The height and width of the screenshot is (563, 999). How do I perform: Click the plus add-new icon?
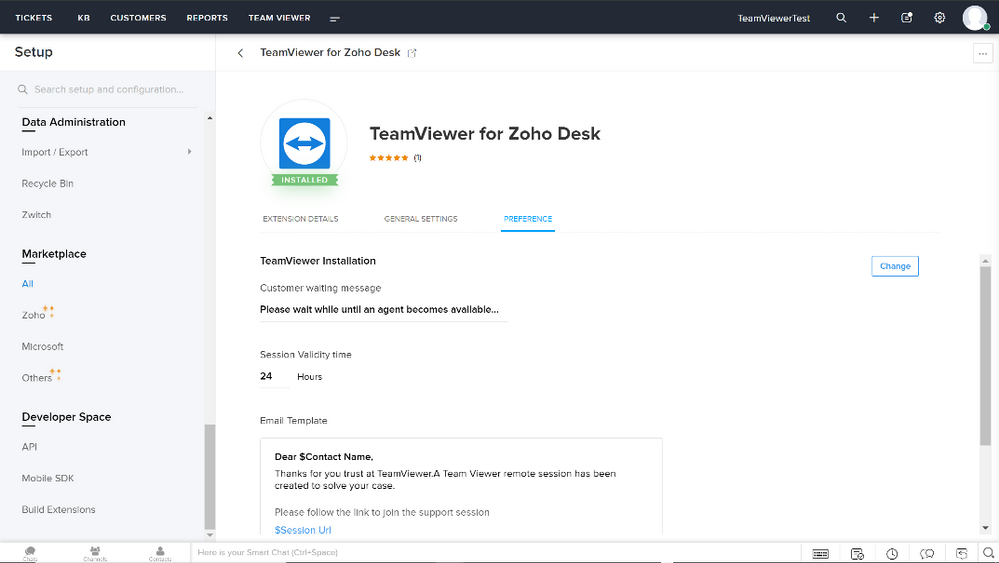874,18
